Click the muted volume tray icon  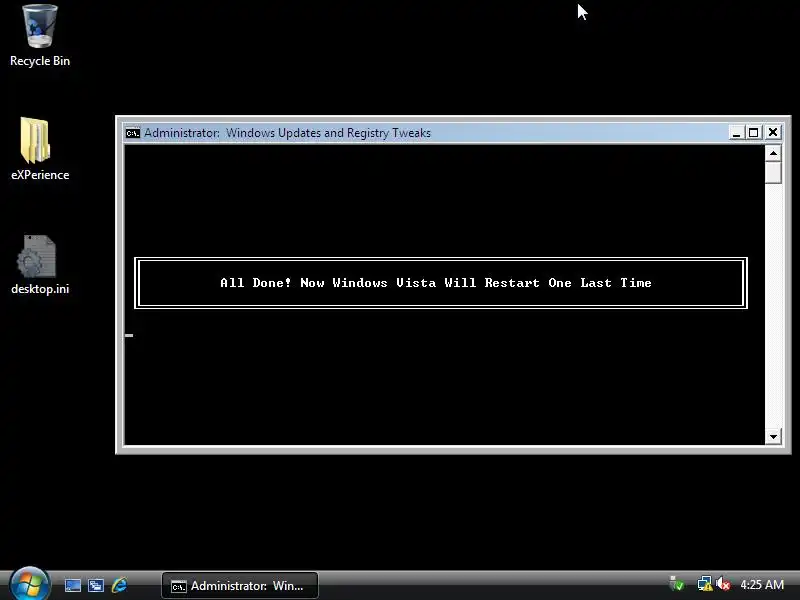click(x=723, y=584)
